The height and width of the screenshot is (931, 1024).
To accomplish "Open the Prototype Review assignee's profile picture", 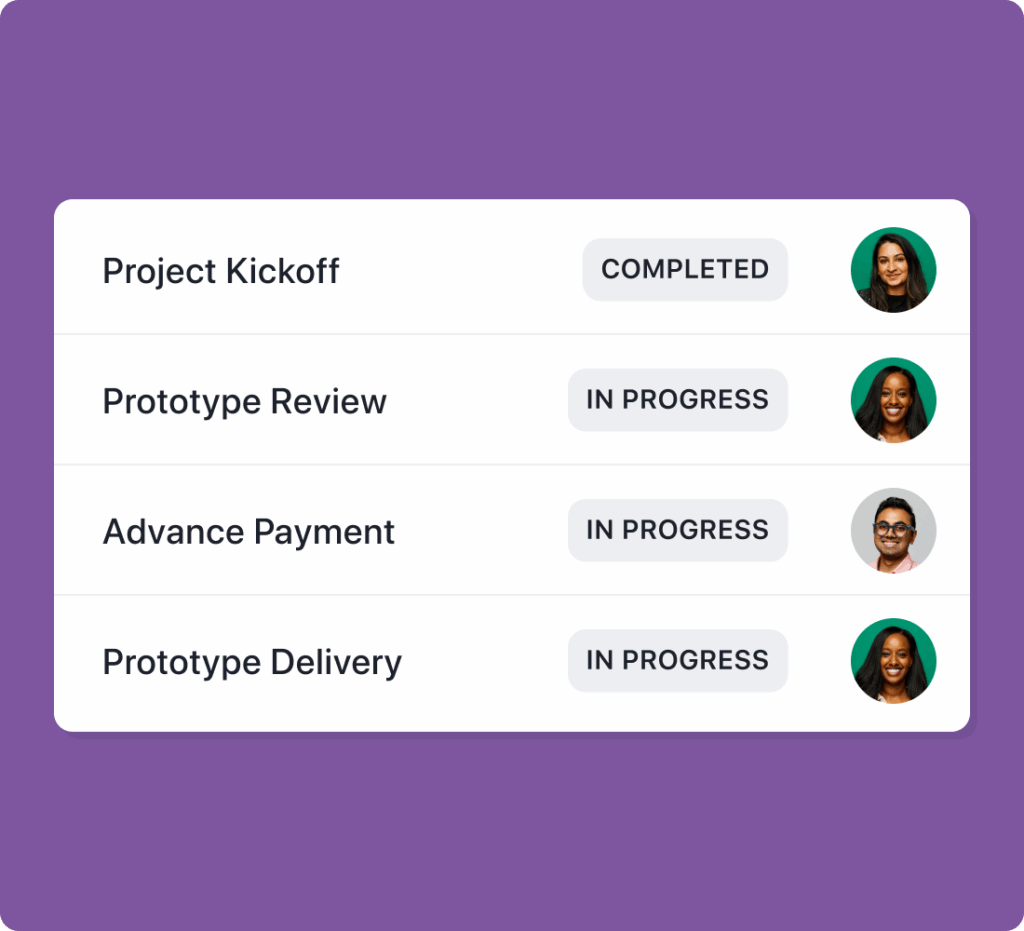I will pyautogui.click(x=893, y=399).
